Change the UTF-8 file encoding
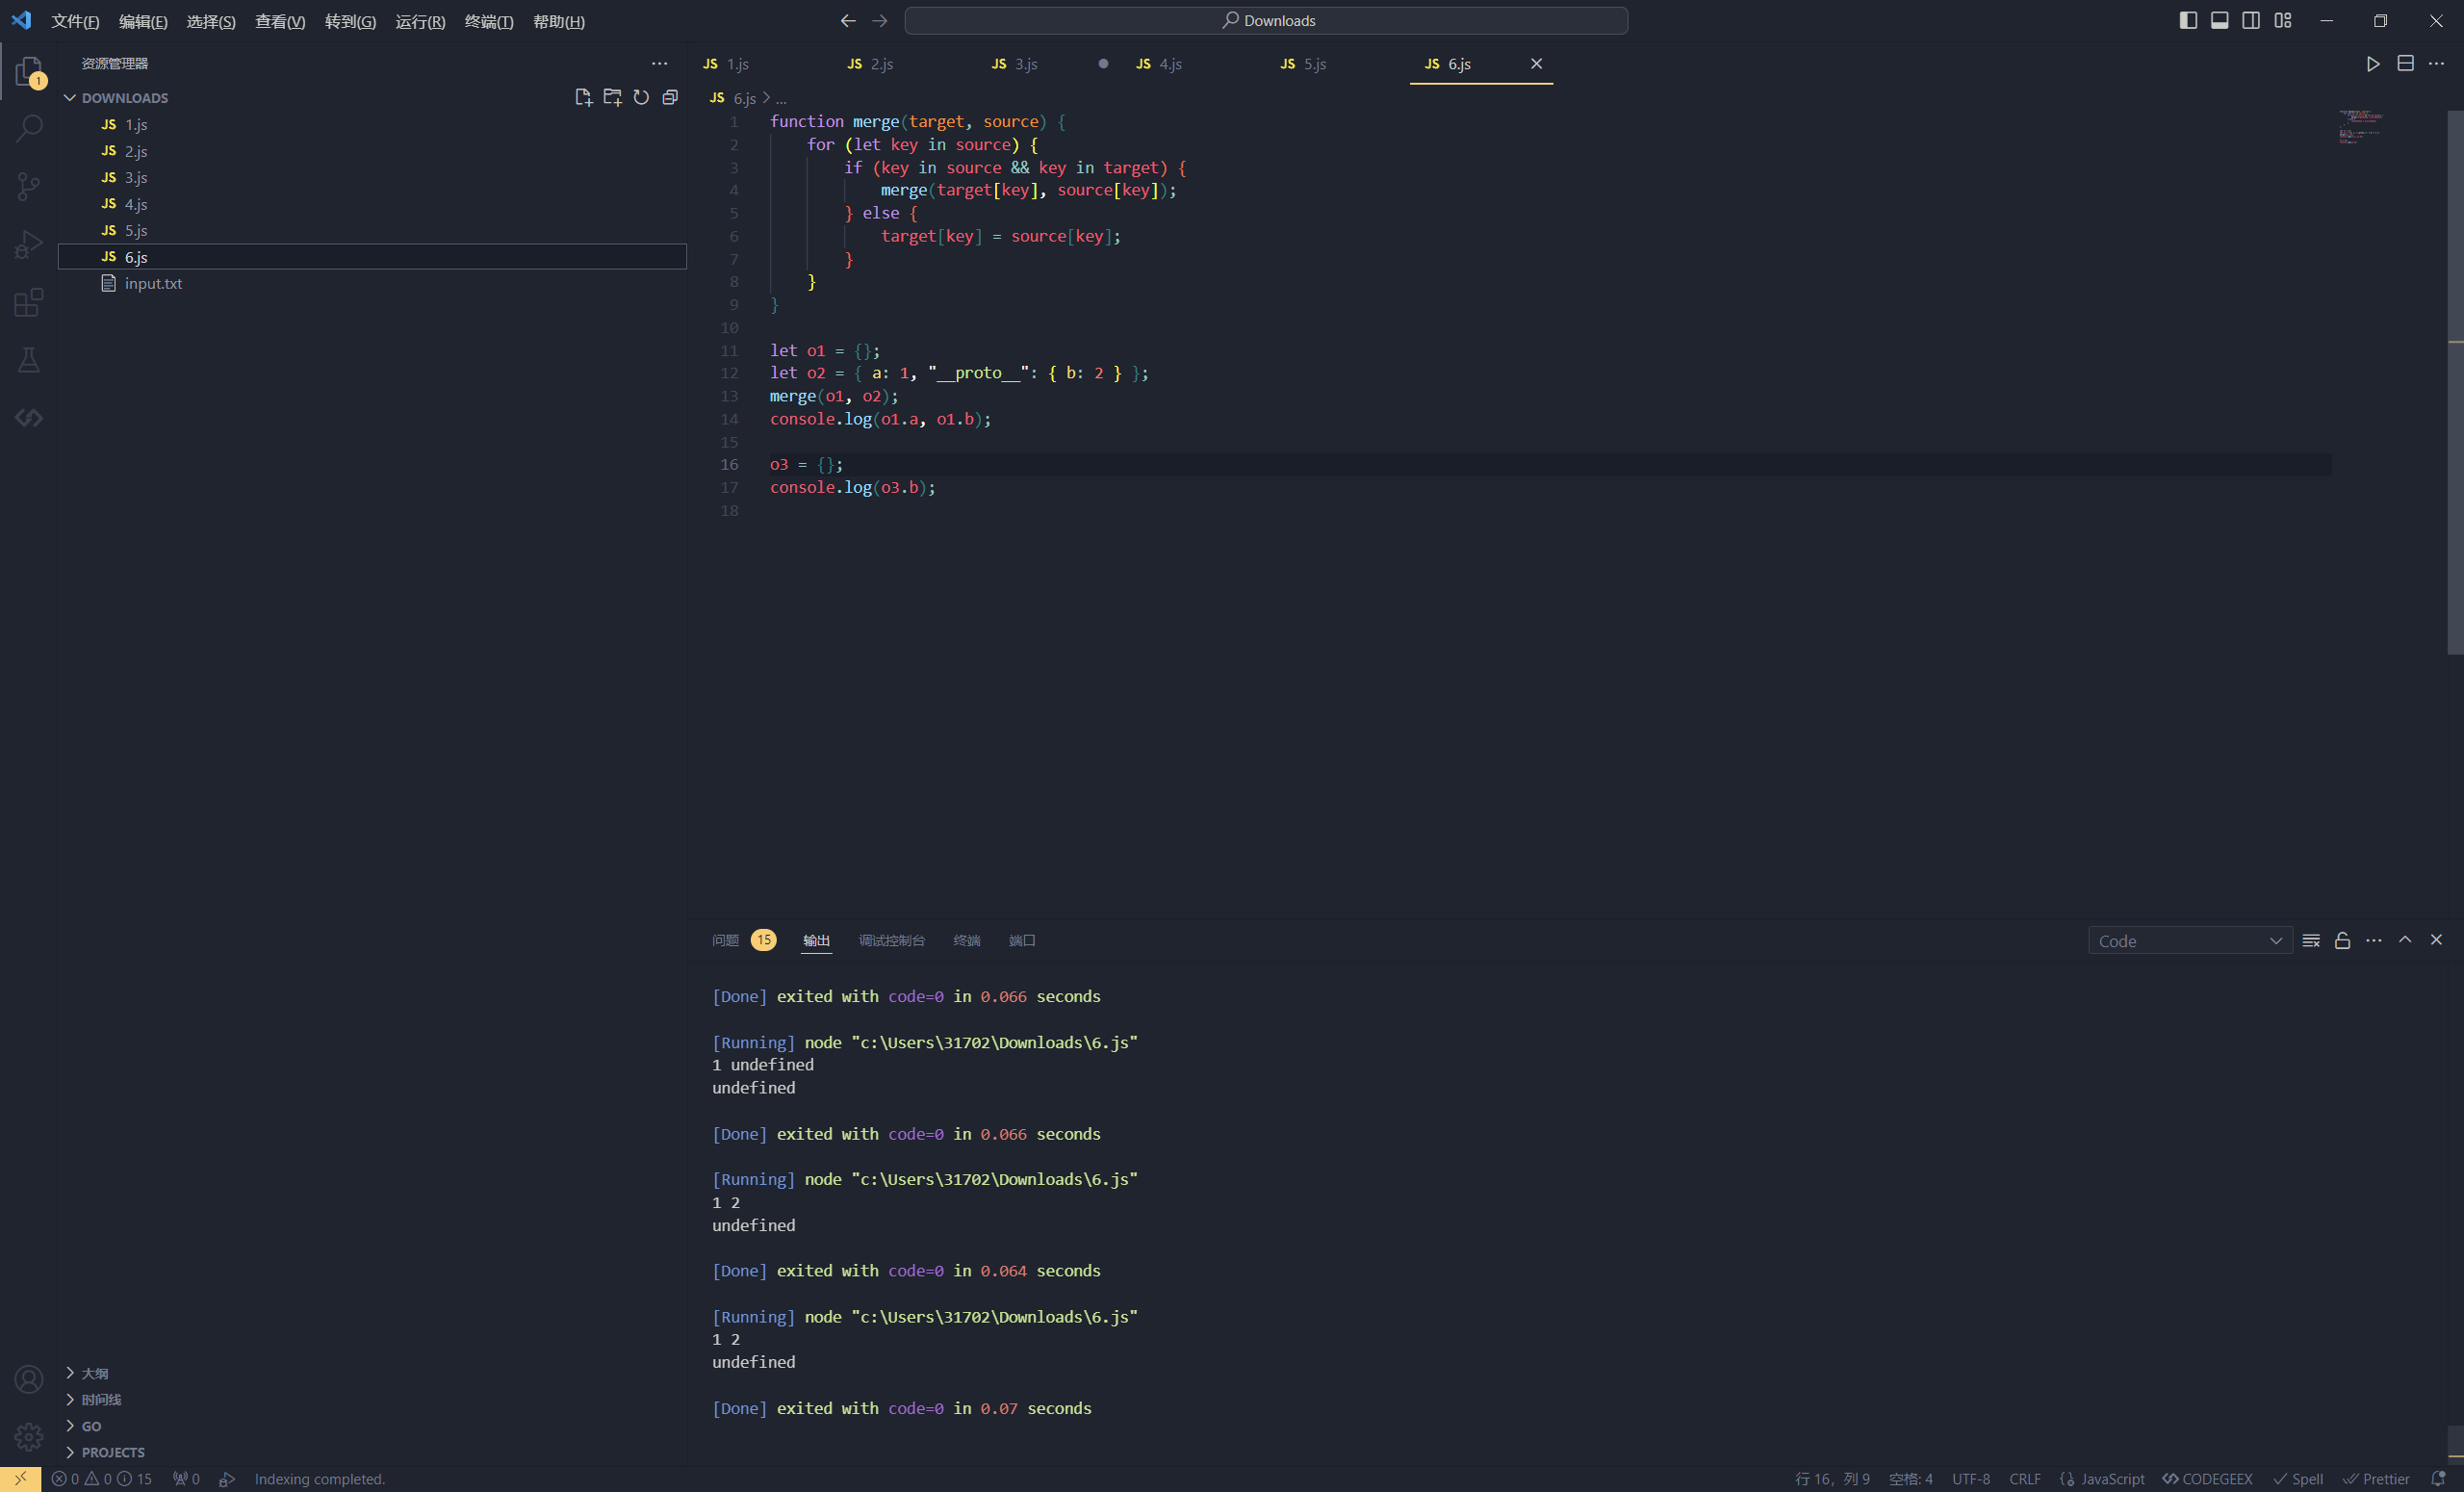Screen dimensions: 2464x1492 pyautogui.click(x=1970, y=1479)
